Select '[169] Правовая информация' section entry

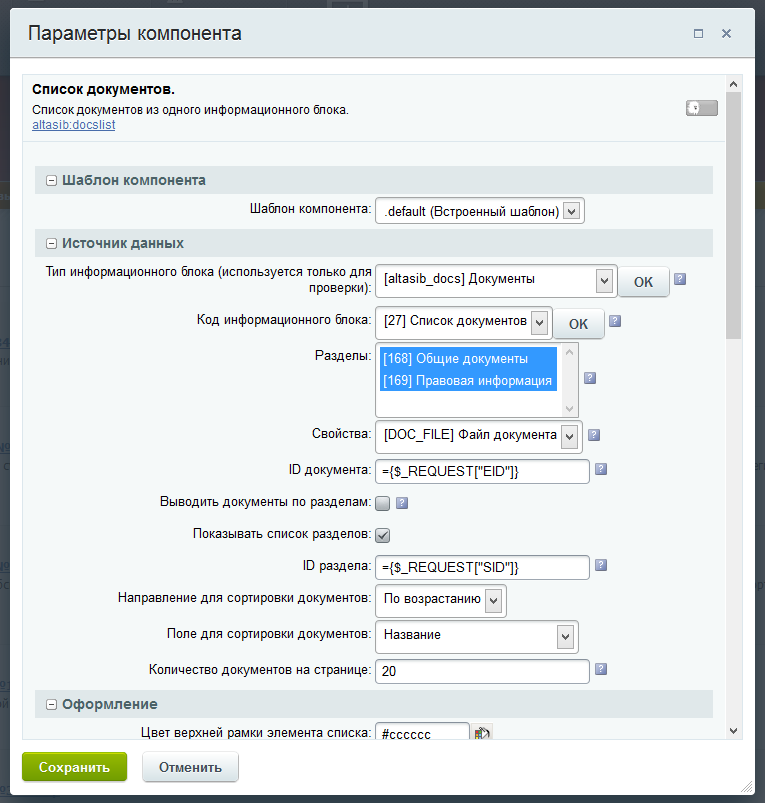[x=467, y=381]
